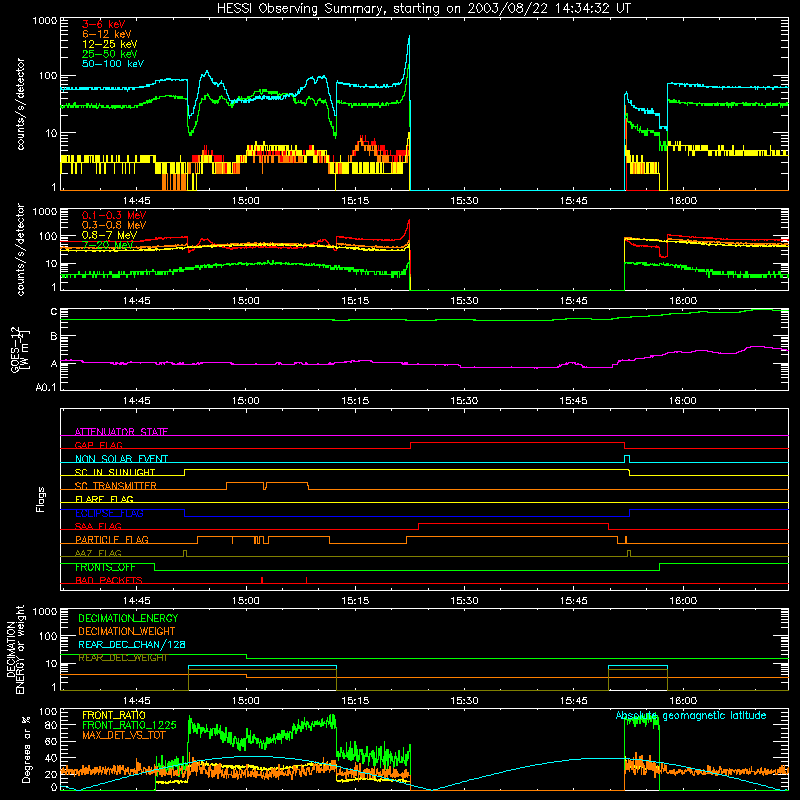Select the 'REAR_DEC_CHAN/128' legend label
This screenshot has height=800, width=800.
tap(132, 644)
